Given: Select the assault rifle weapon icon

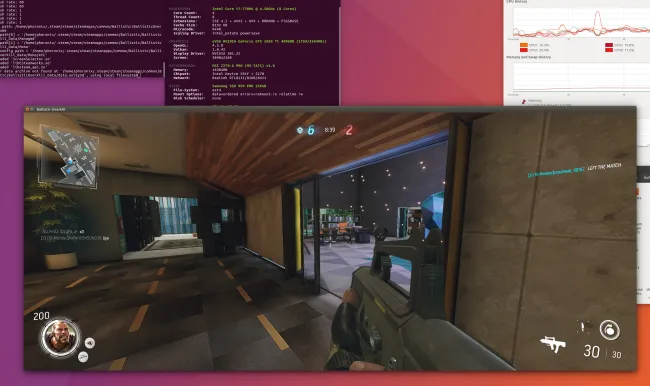Looking at the screenshot, I should [553, 344].
